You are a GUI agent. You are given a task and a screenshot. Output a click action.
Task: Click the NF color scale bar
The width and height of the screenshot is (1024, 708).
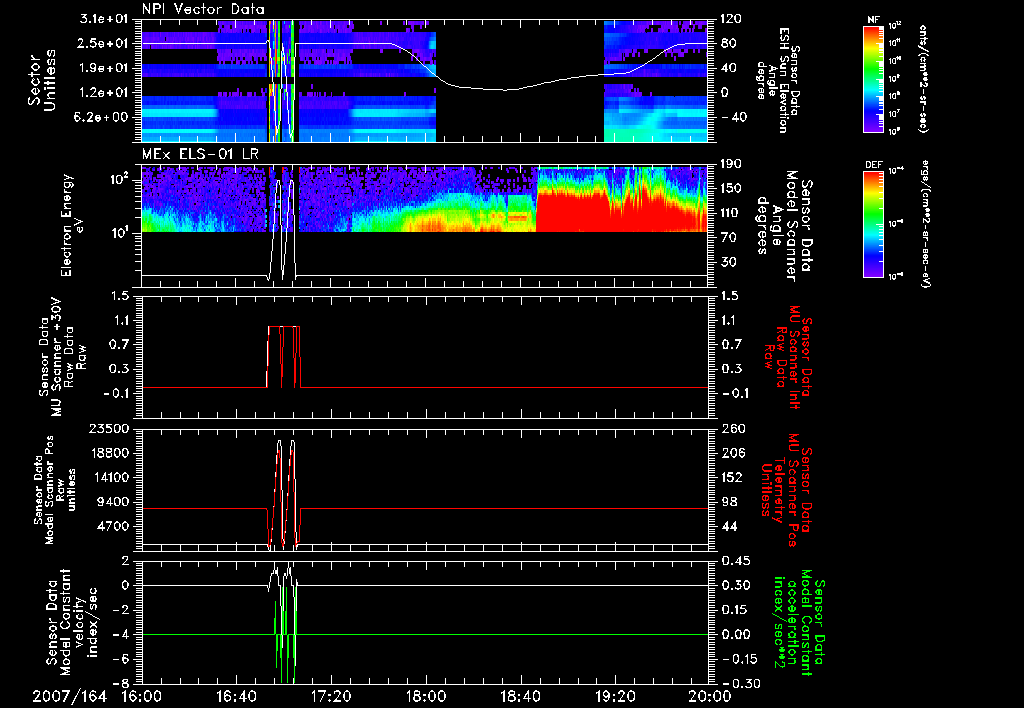point(873,78)
